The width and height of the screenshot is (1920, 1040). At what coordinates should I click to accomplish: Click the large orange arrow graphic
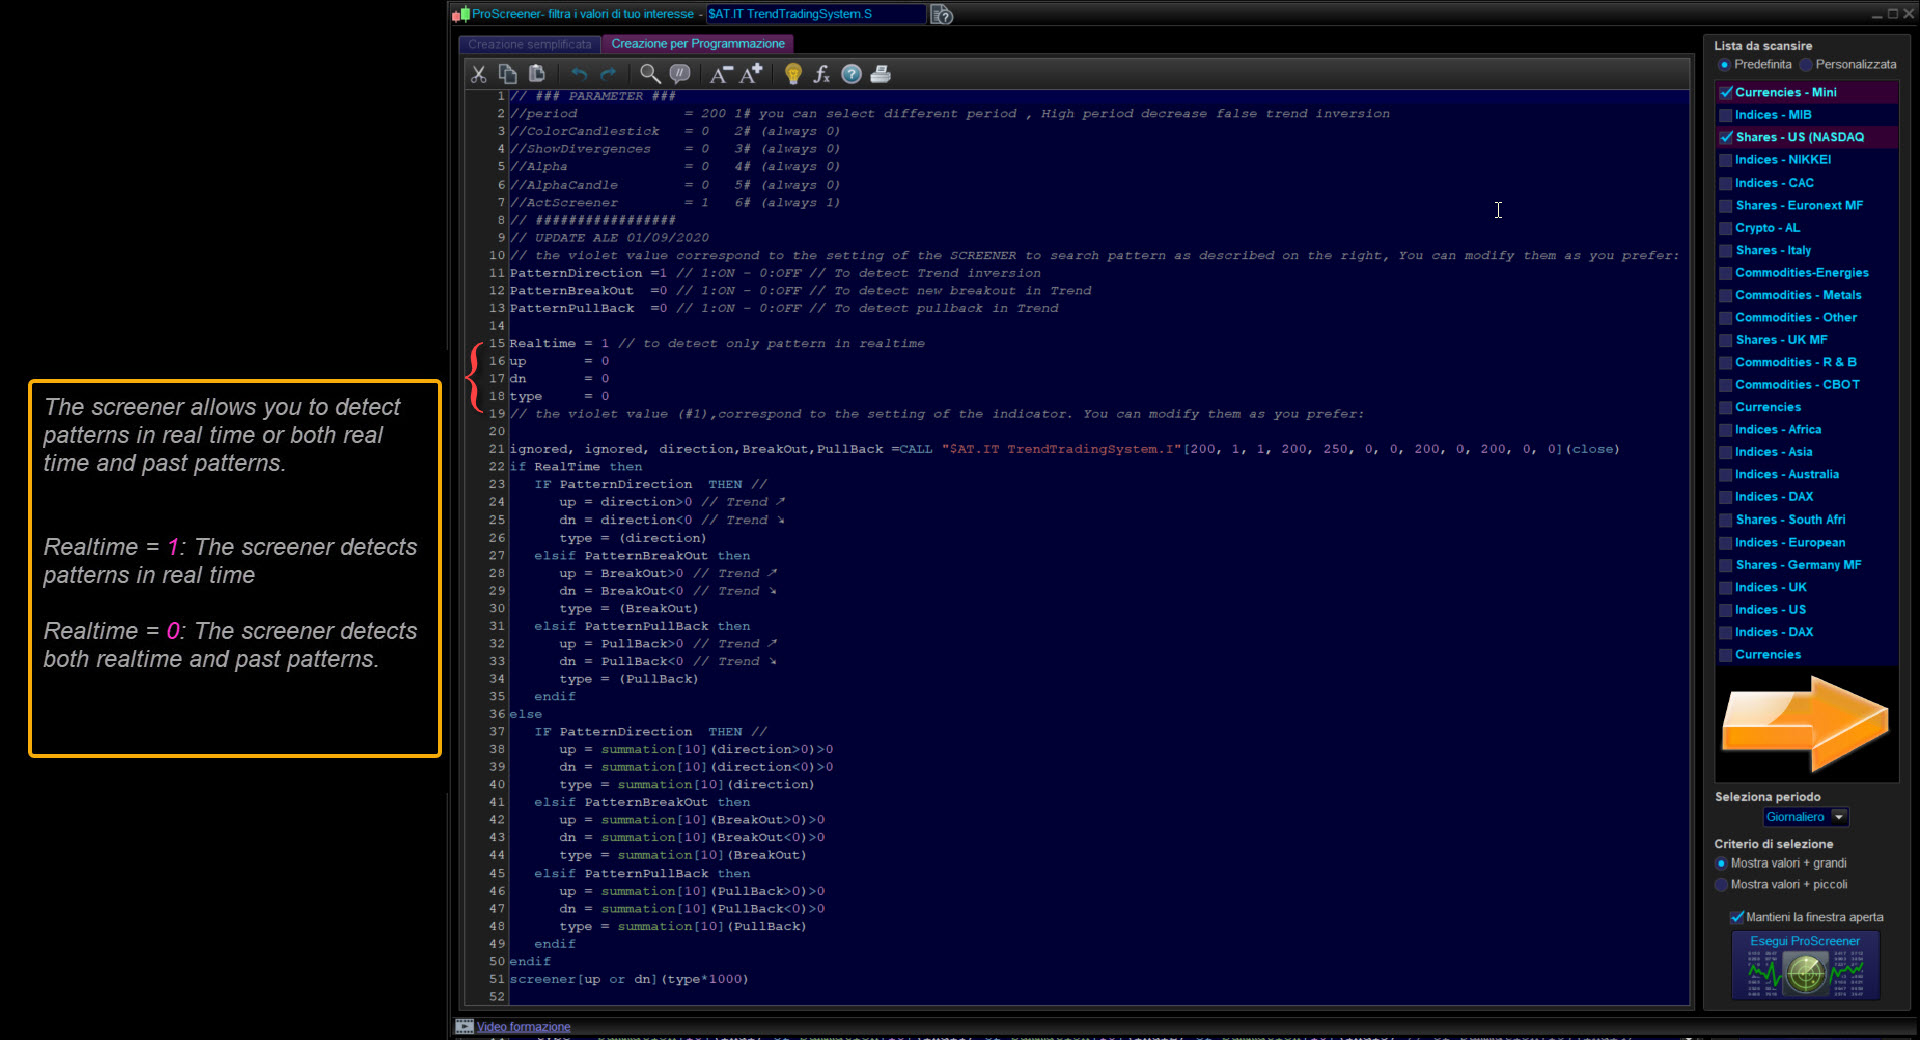pos(1805,722)
